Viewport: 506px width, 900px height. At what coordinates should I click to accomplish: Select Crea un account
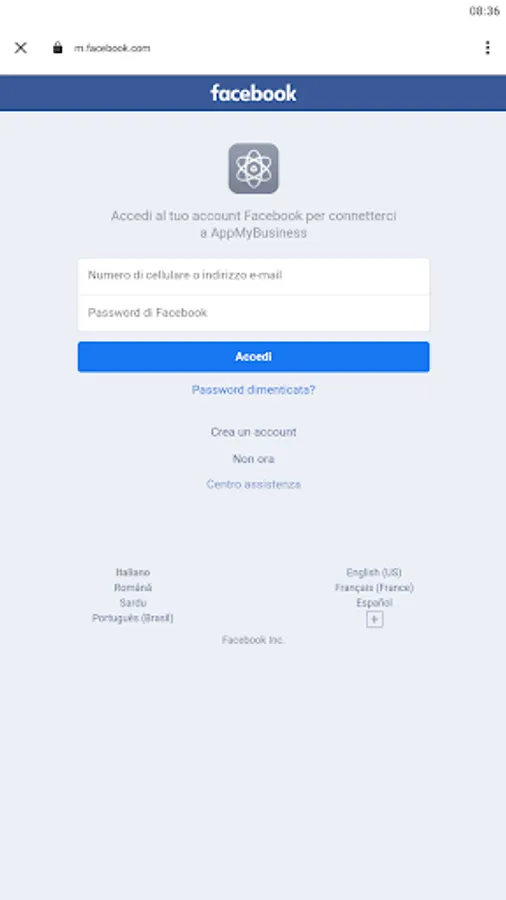coord(254,432)
